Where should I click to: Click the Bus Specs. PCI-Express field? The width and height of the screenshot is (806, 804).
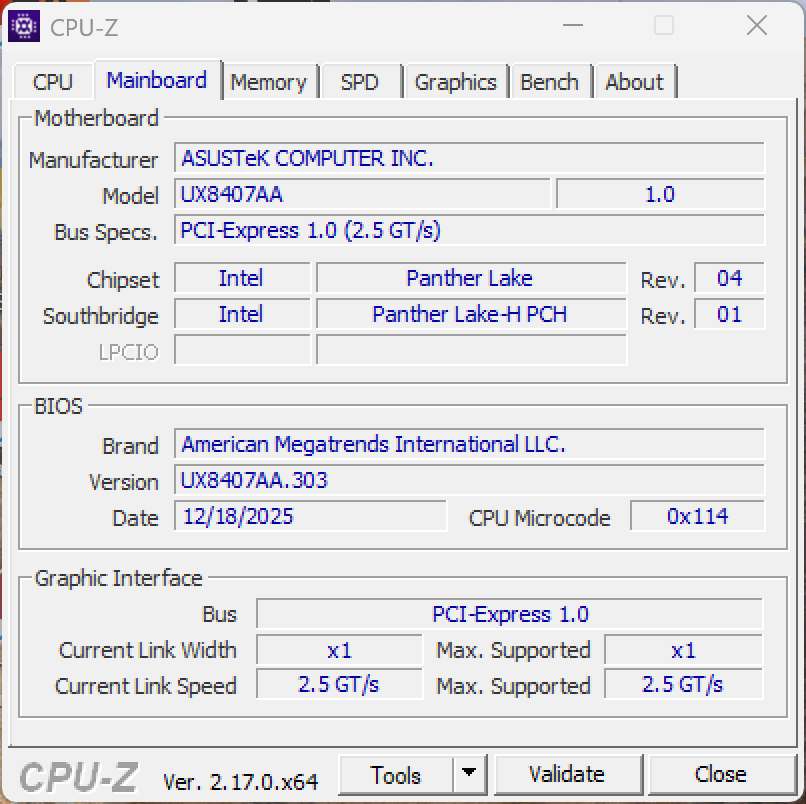click(468, 231)
